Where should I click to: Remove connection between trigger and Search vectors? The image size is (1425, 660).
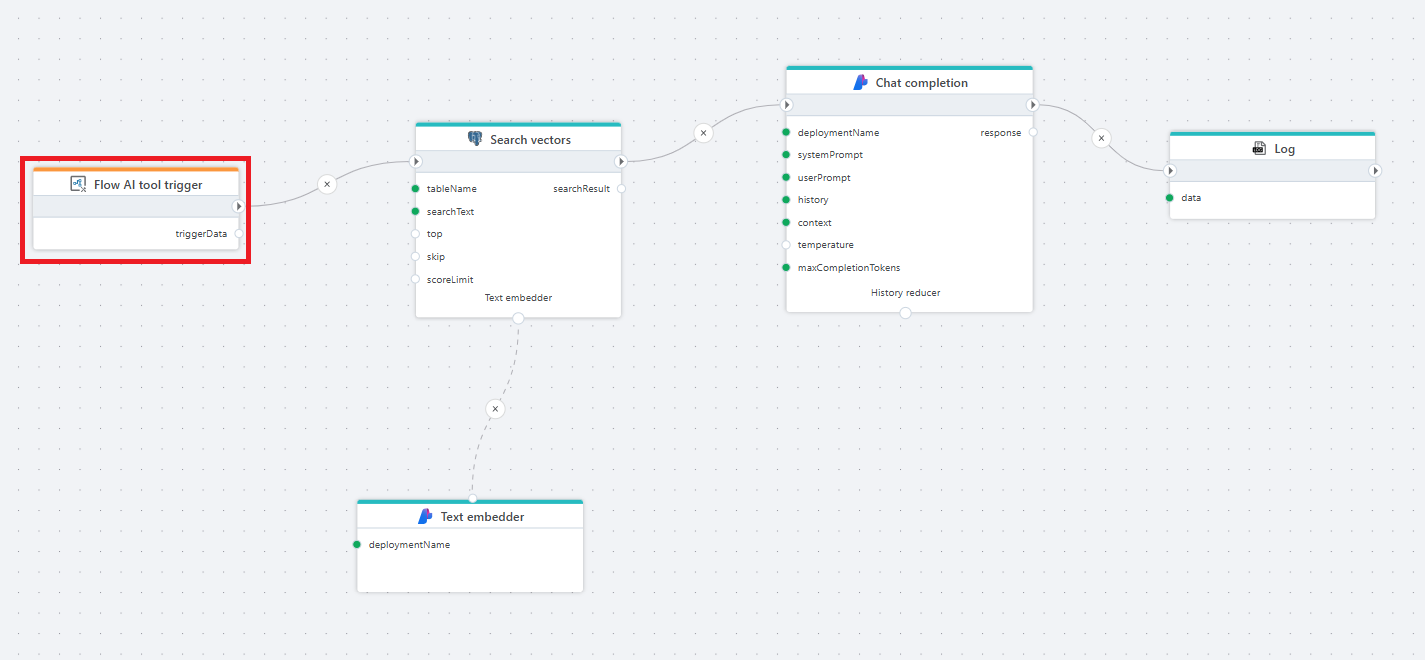(x=327, y=184)
